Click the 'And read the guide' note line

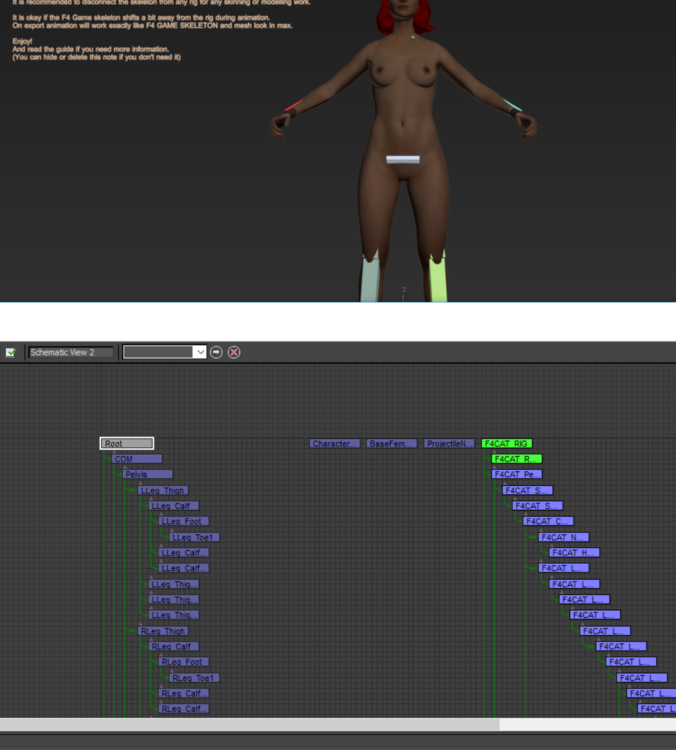coord(91,49)
